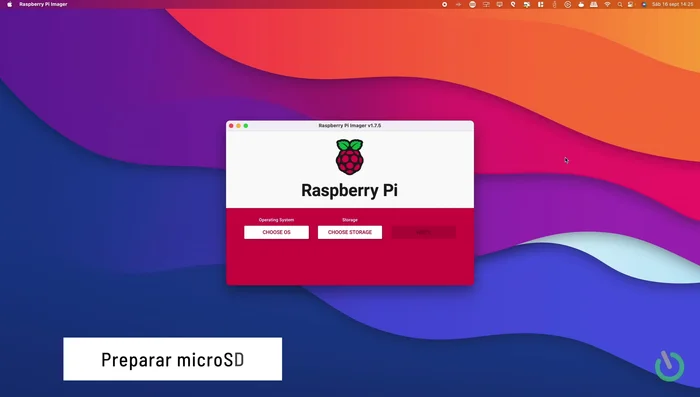Minimize the Imager window with yellow button
Viewport: 700px width, 397px height.
coord(238,126)
